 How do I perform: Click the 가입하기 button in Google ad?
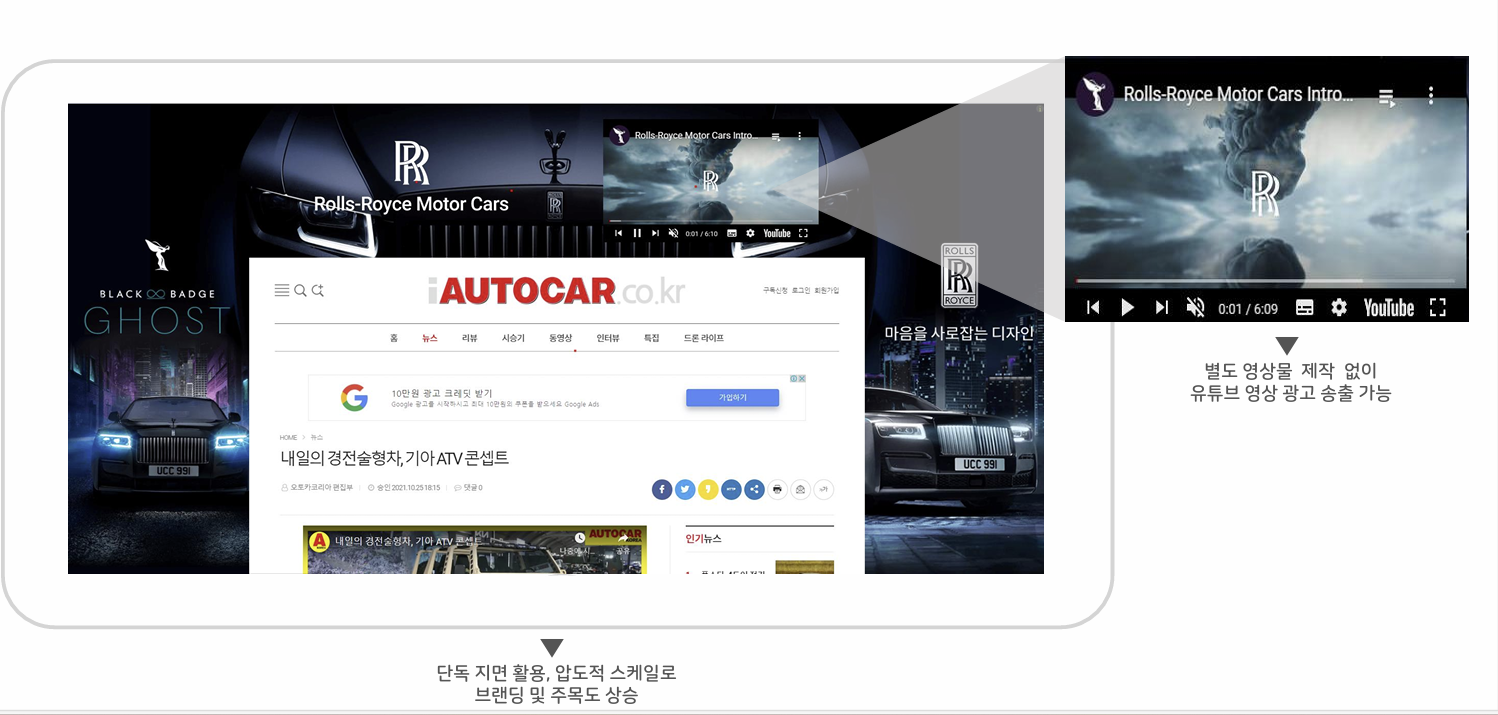(x=732, y=397)
